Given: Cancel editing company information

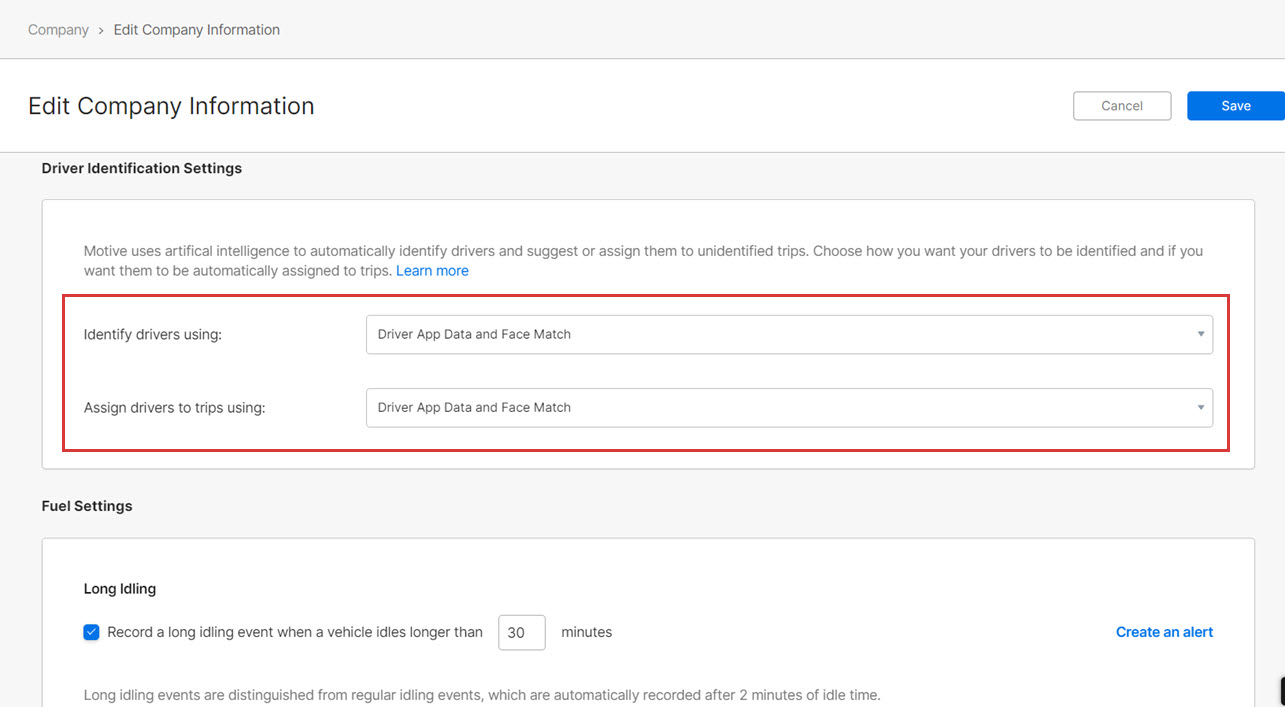Looking at the screenshot, I should pyautogui.click(x=1122, y=106).
